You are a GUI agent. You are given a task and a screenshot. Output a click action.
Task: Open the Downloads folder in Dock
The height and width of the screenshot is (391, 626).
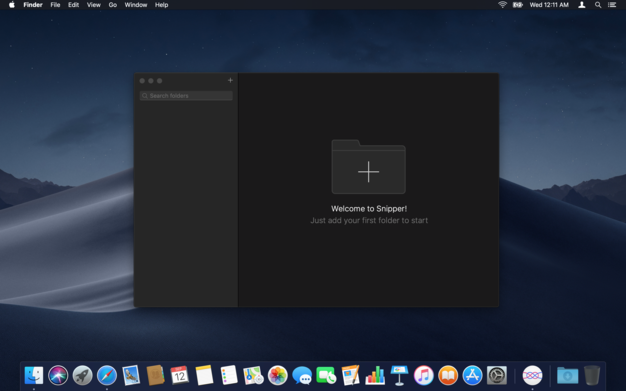pyautogui.click(x=568, y=375)
